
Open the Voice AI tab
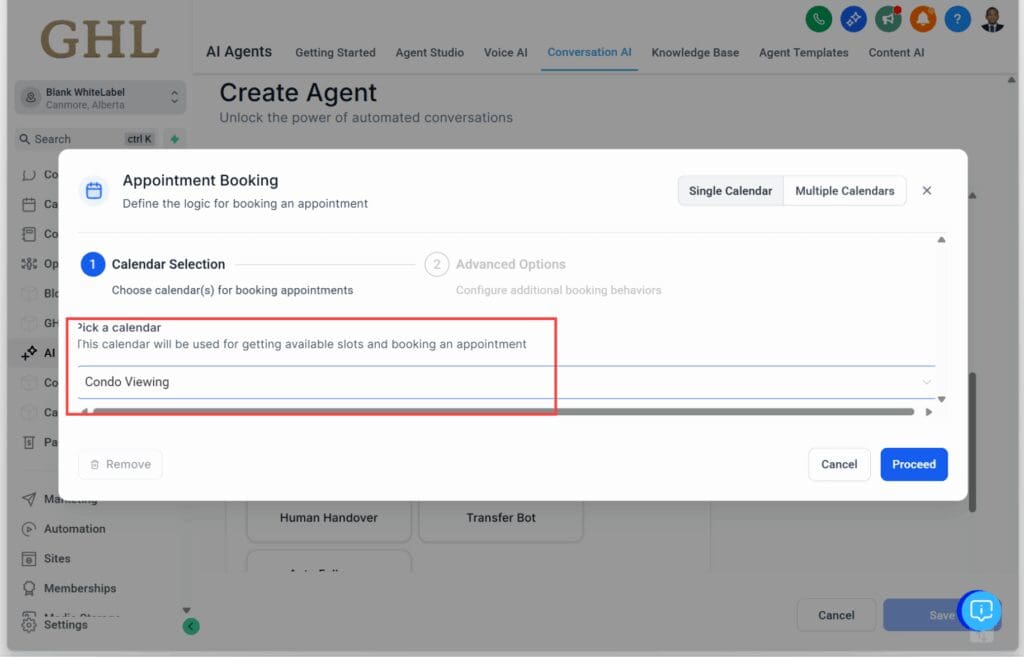[x=505, y=52]
